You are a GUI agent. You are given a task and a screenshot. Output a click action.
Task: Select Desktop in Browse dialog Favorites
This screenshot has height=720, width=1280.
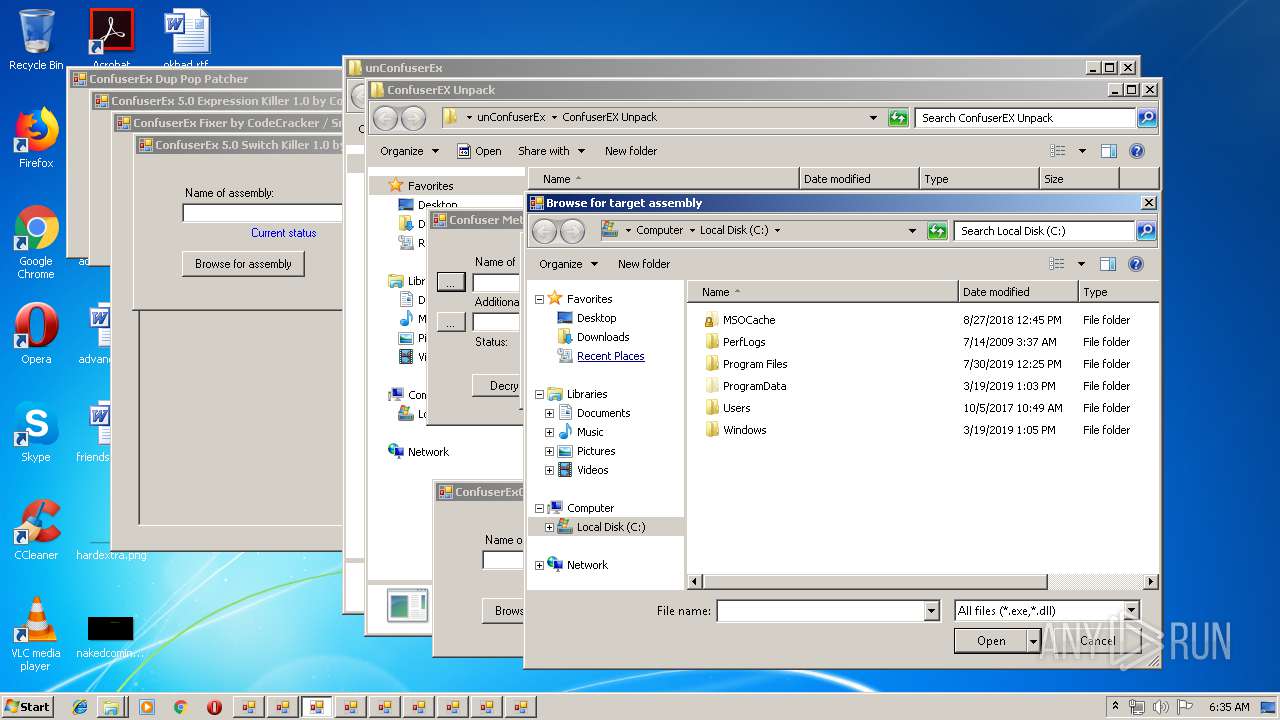point(596,318)
